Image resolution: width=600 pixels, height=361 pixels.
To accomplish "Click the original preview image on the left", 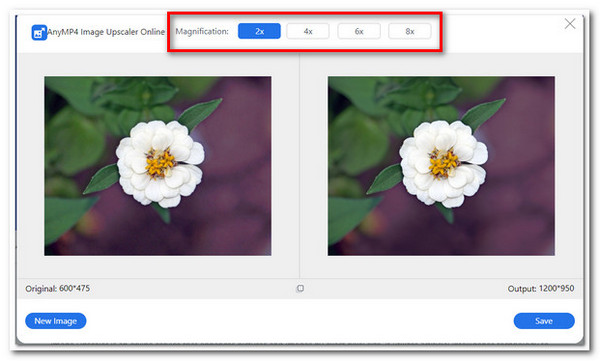I will [158, 166].
